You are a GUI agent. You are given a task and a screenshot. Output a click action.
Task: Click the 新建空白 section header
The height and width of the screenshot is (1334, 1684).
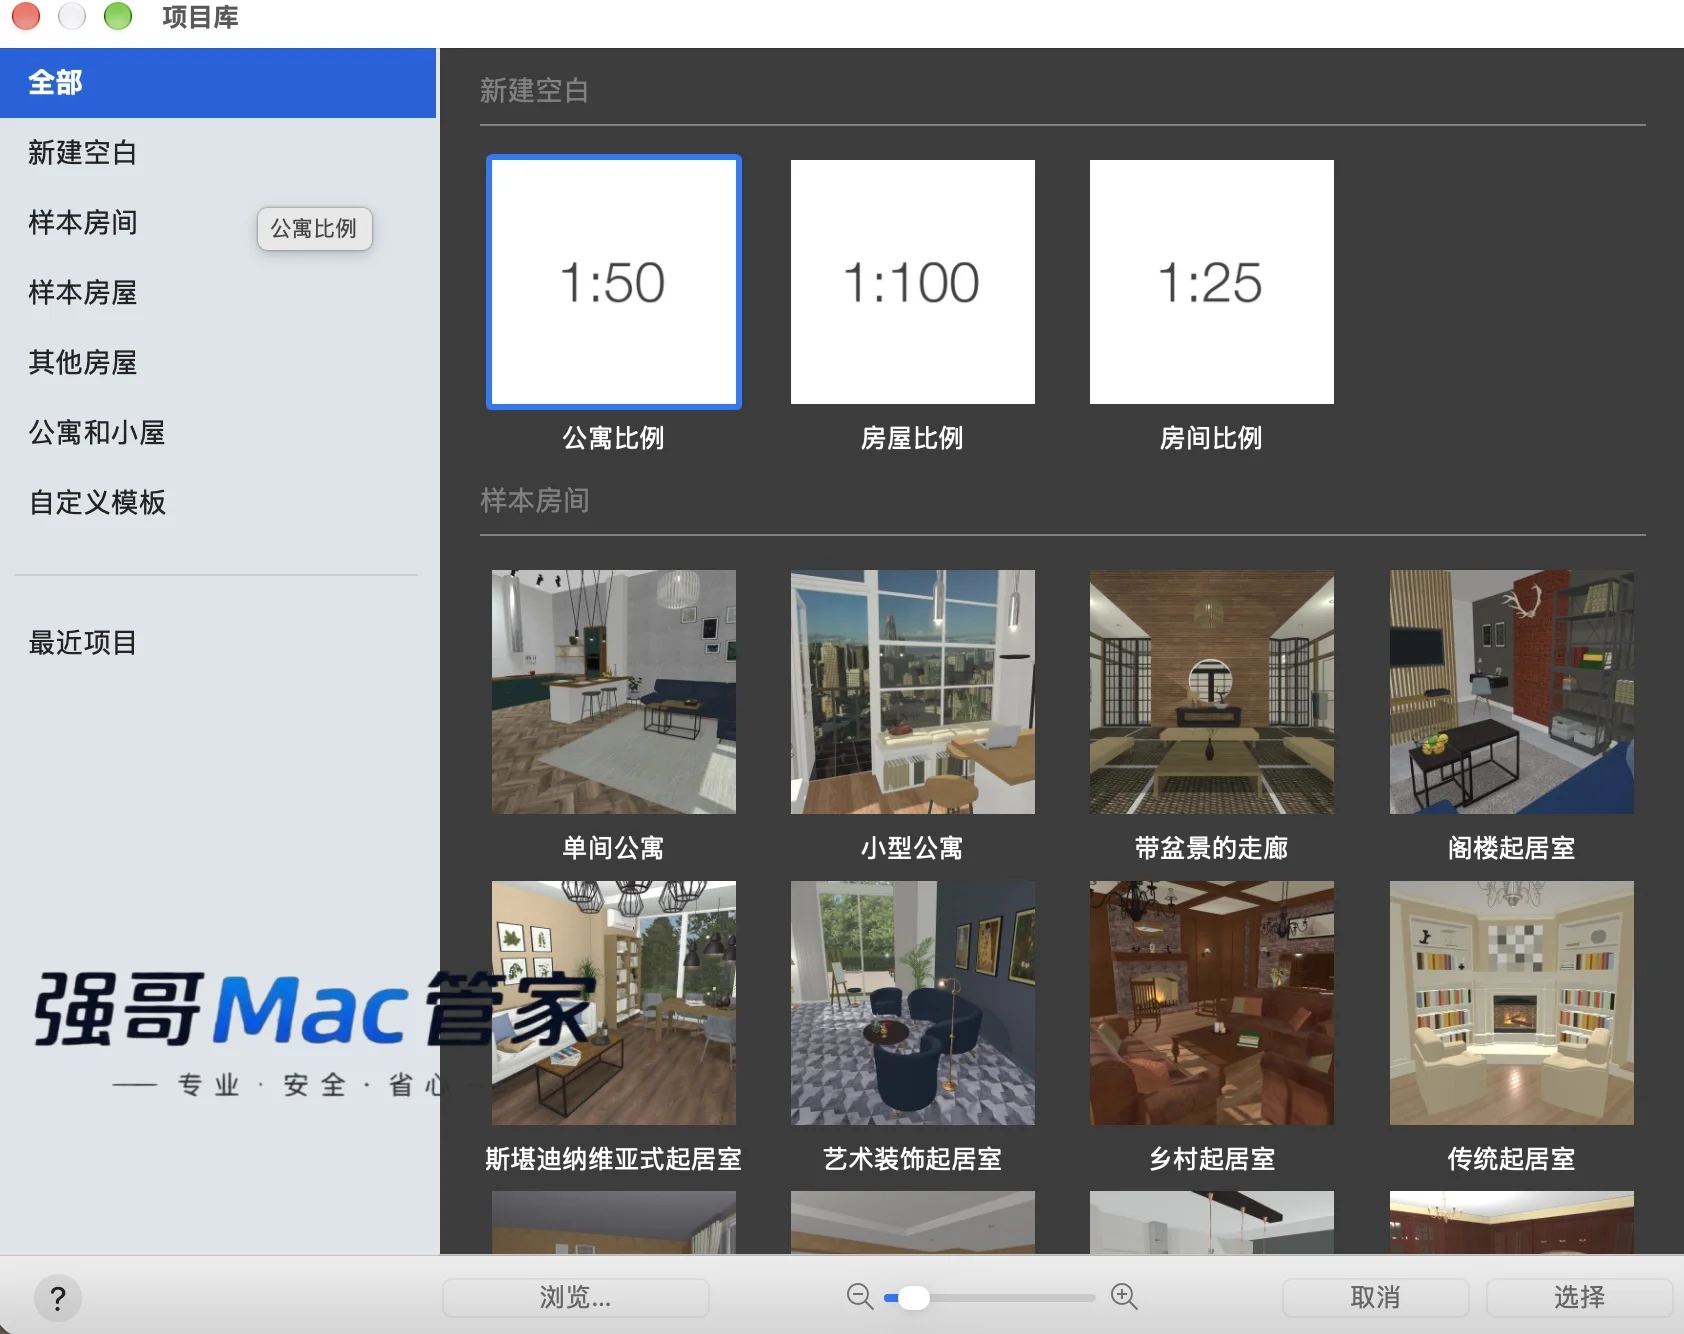pos(534,91)
